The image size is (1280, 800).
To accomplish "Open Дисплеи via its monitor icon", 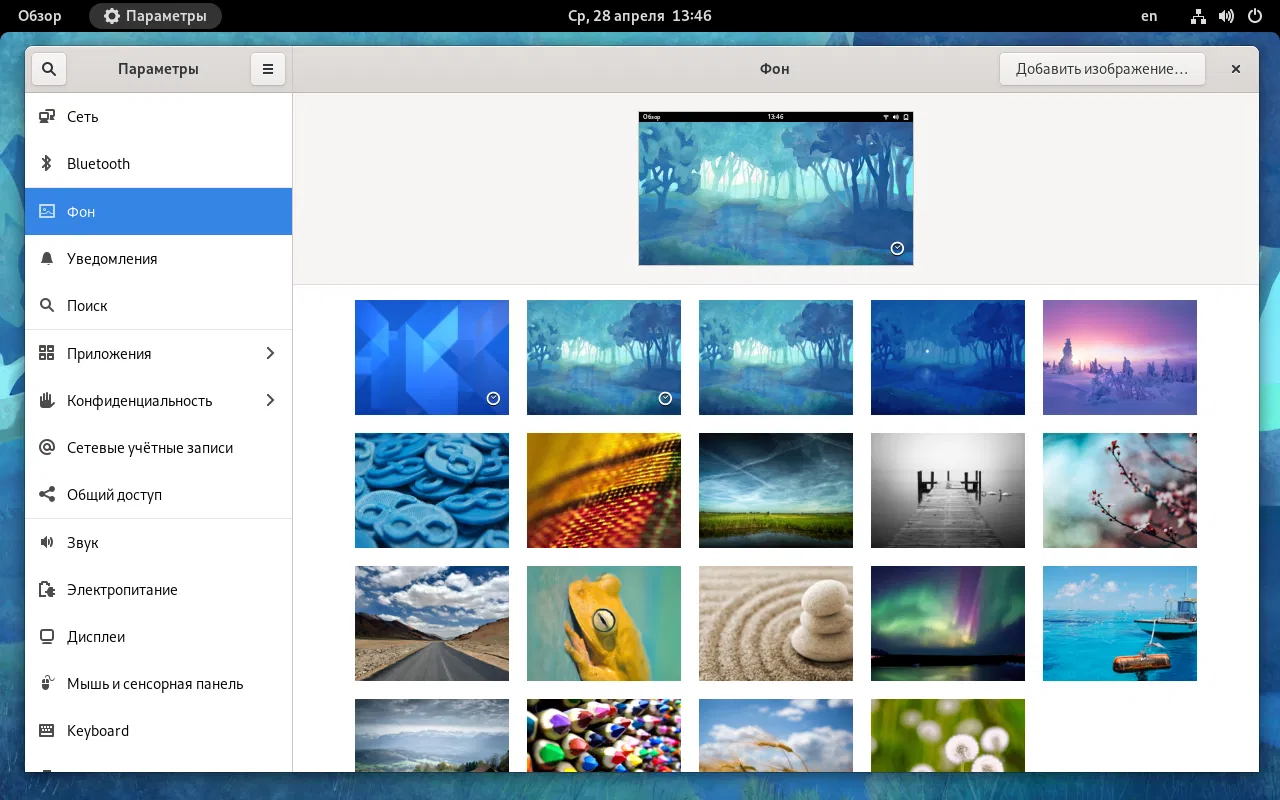I will tap(47, 636).
